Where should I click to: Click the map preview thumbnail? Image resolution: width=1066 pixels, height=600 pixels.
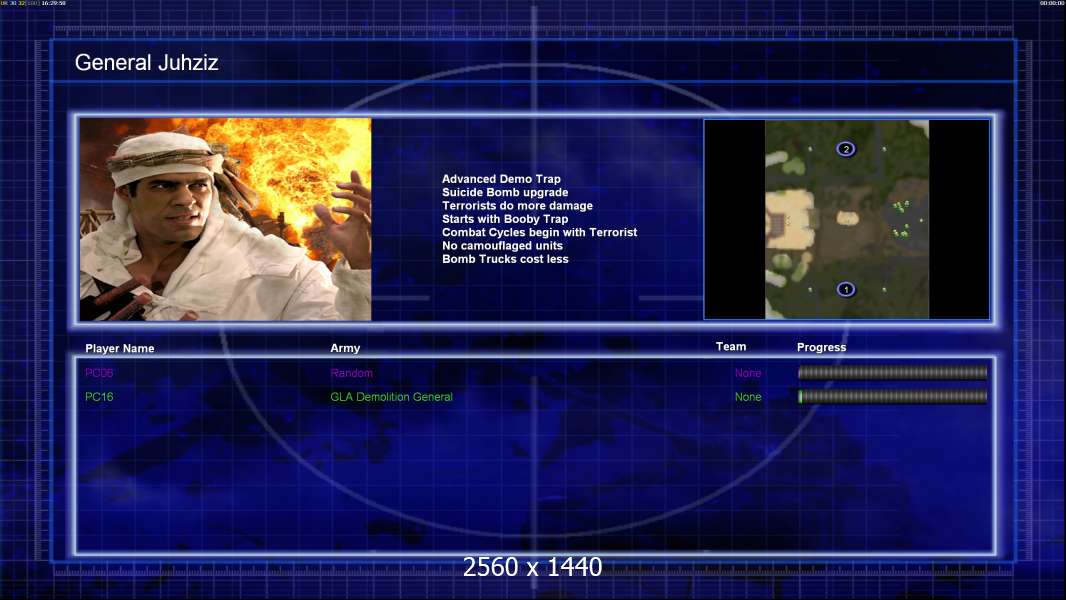tap(846, 219)
